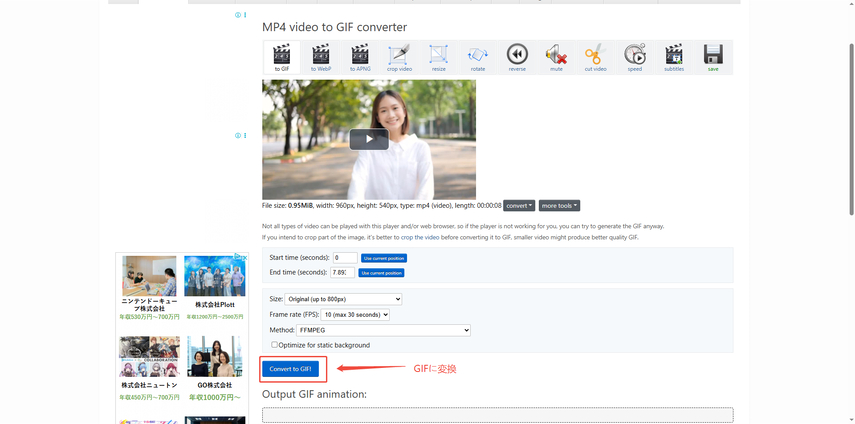The image size is (855, 424).
Task: Select the crop video tool
Action: [399, 57]
